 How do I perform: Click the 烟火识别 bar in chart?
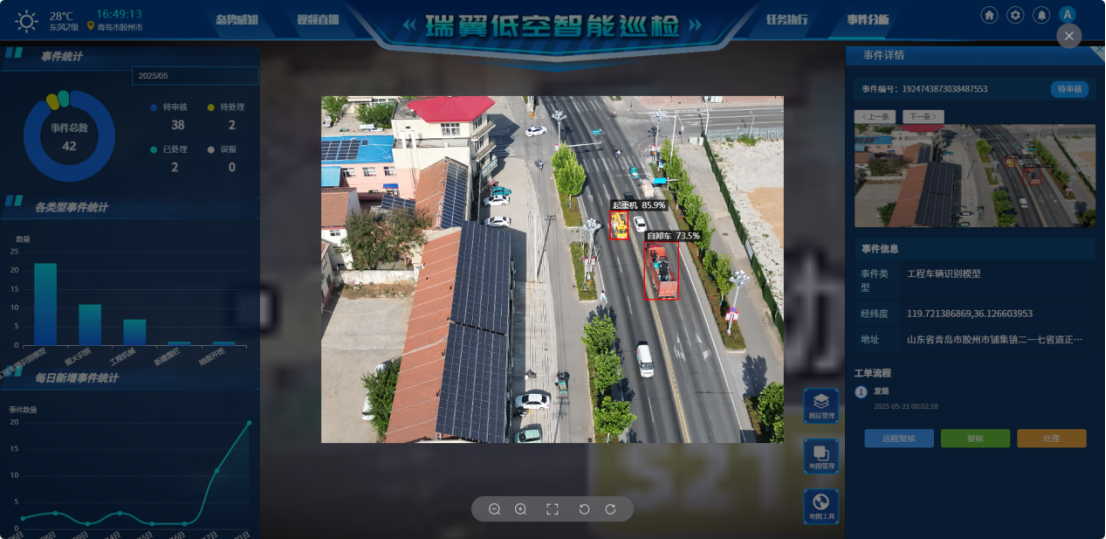coord(90,325)
